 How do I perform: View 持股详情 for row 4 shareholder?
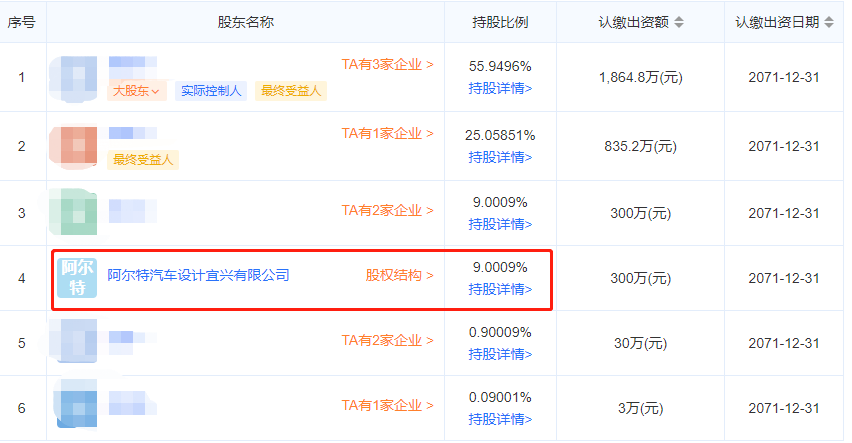[500, 290]
